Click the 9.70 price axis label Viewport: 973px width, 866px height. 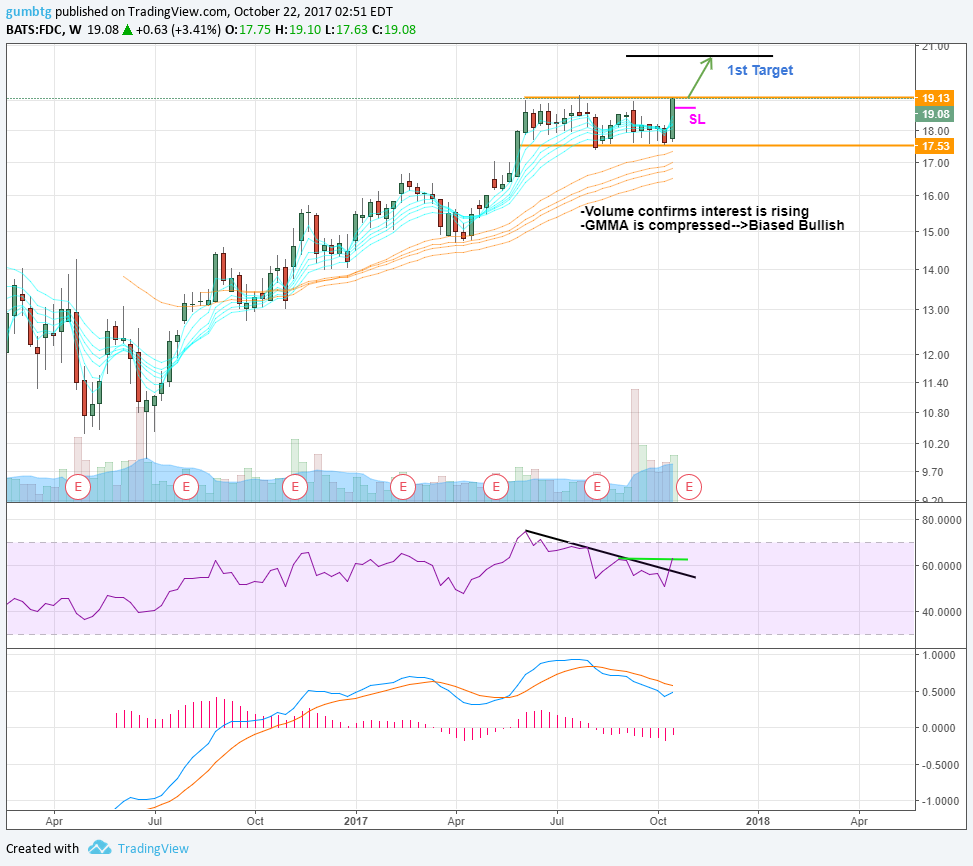click(x=933, y=473)
